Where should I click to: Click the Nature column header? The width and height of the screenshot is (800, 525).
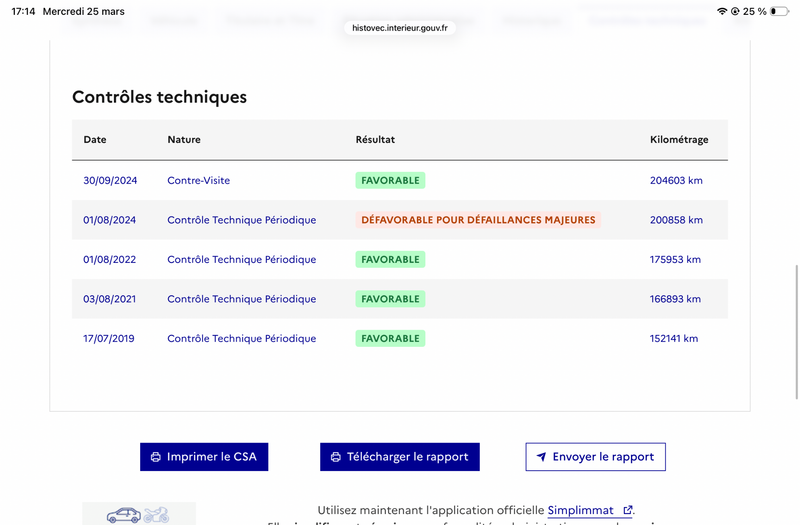coord(184,140)
